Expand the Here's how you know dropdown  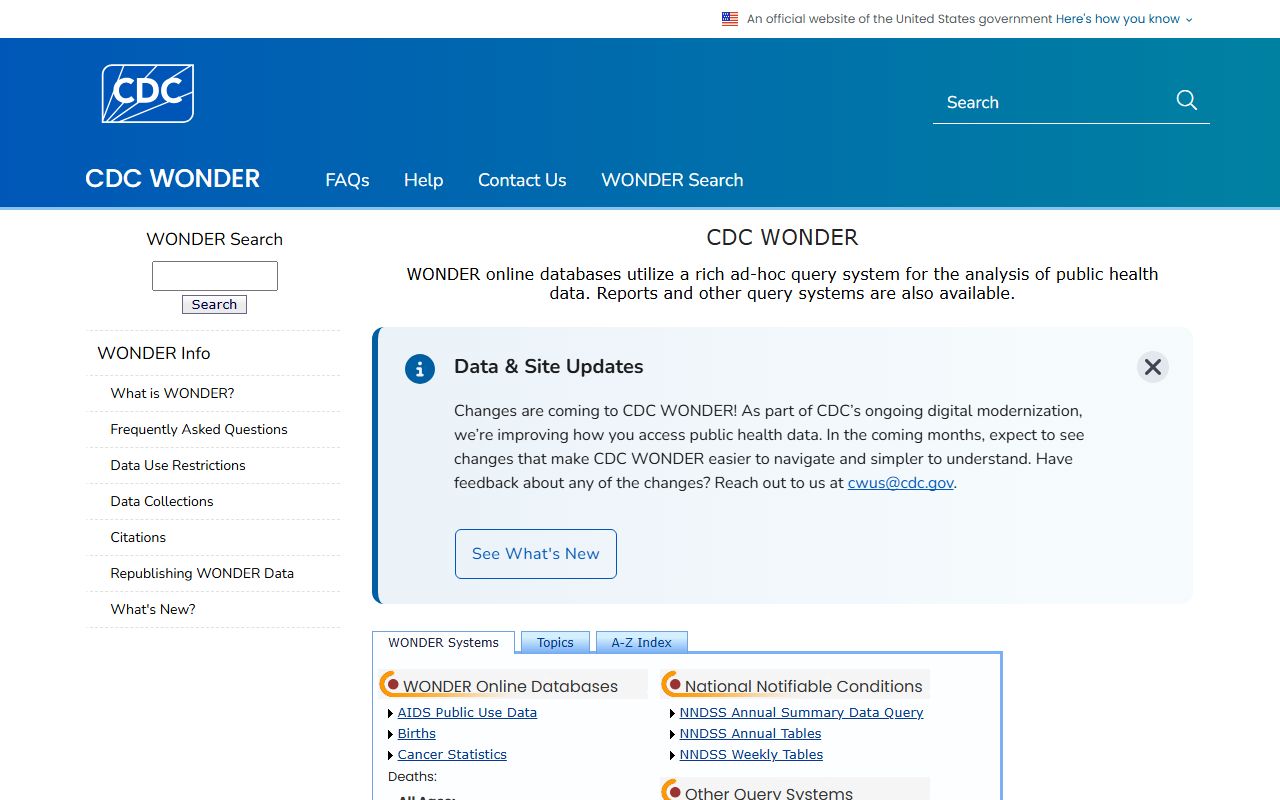point(1124,19)
